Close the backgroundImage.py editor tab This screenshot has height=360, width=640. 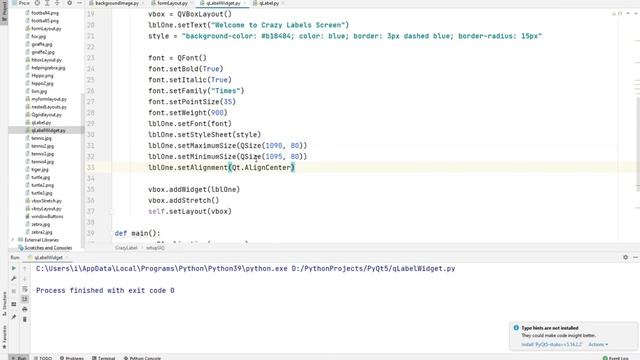click(142, 3)
